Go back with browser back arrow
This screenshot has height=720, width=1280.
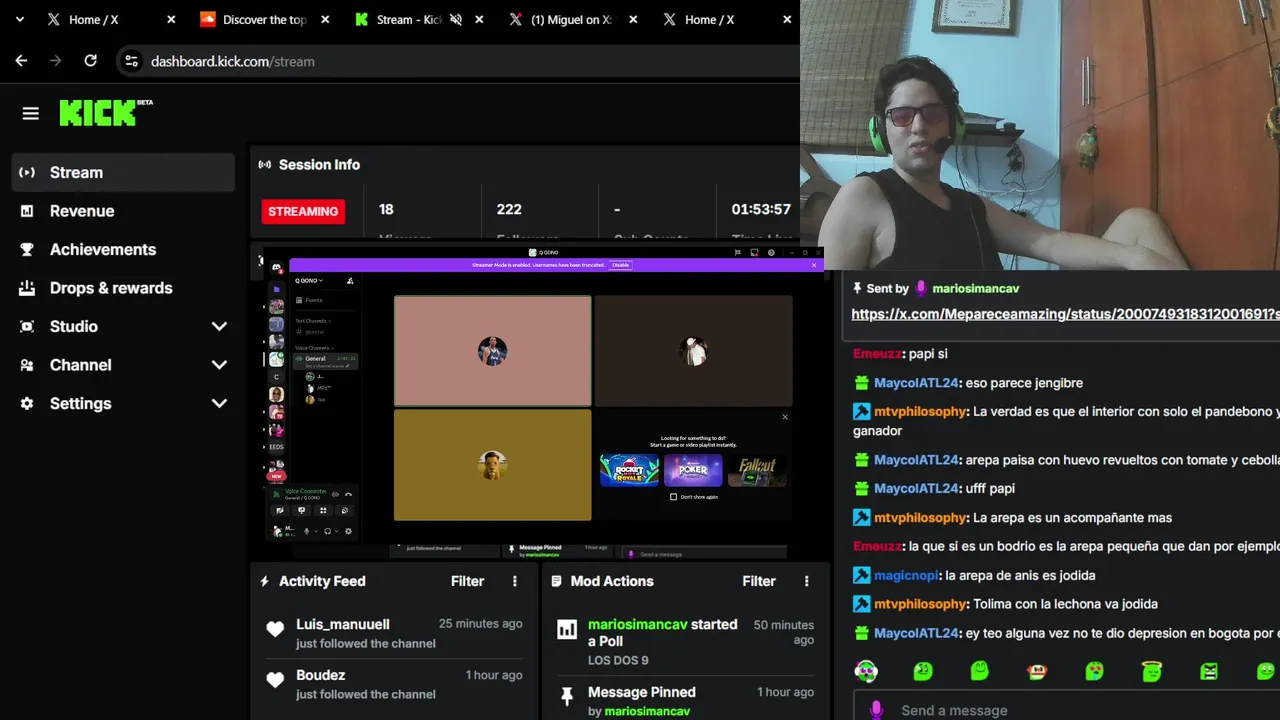point(21,61)
